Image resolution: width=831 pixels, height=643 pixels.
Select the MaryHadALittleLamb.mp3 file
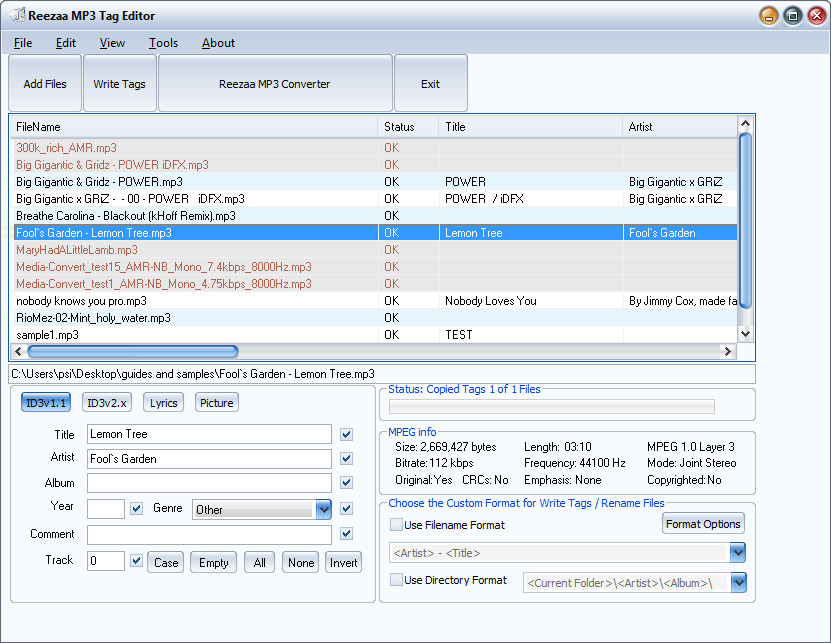(374, 250)
